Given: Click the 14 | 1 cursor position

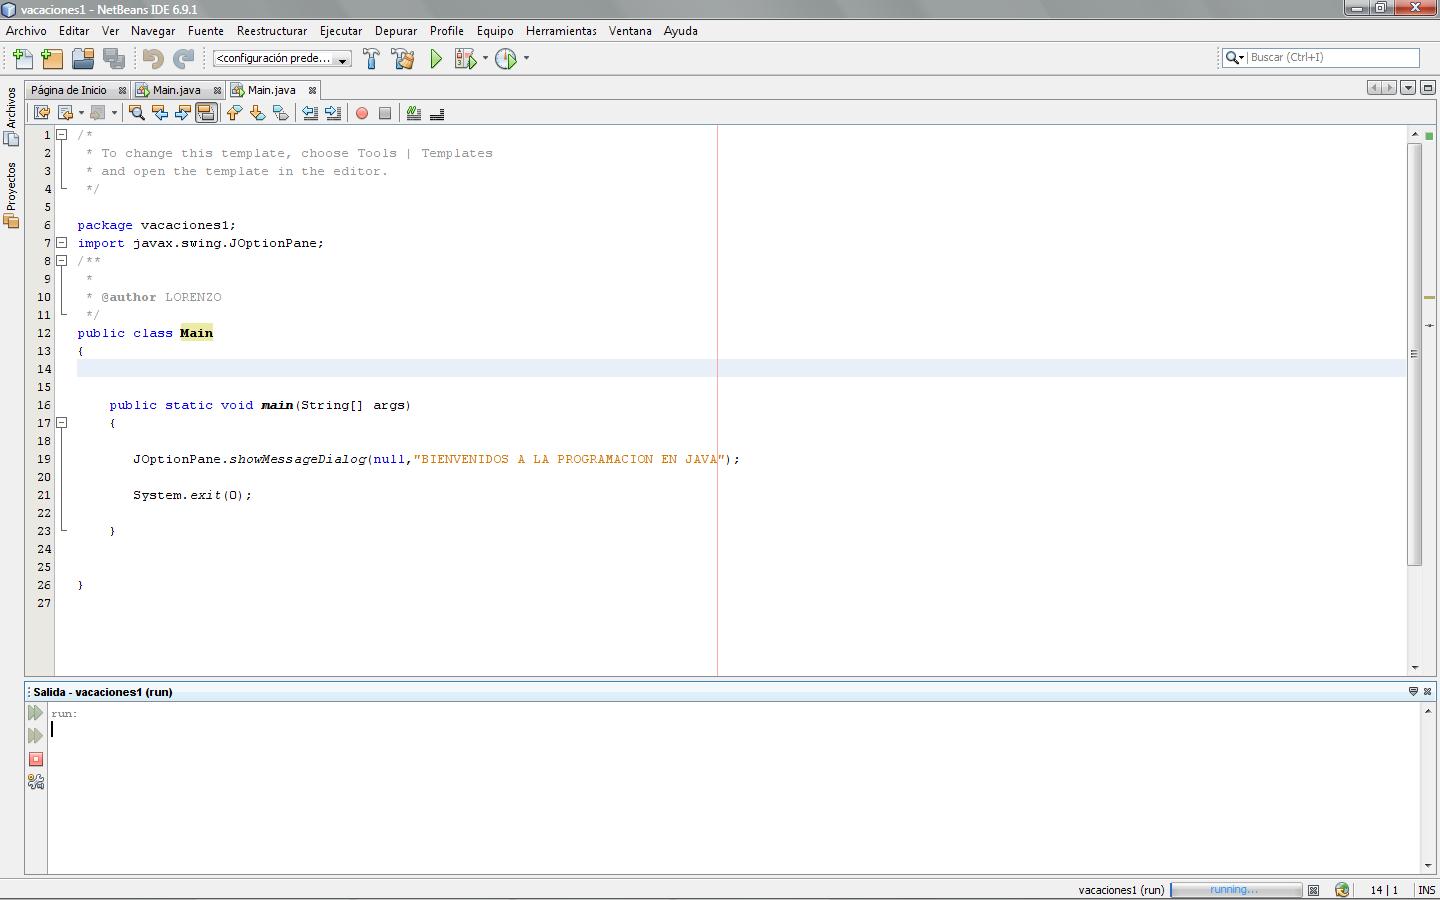Looking at the screenshot, I should pyautogui.click(x=1384, y=890).
